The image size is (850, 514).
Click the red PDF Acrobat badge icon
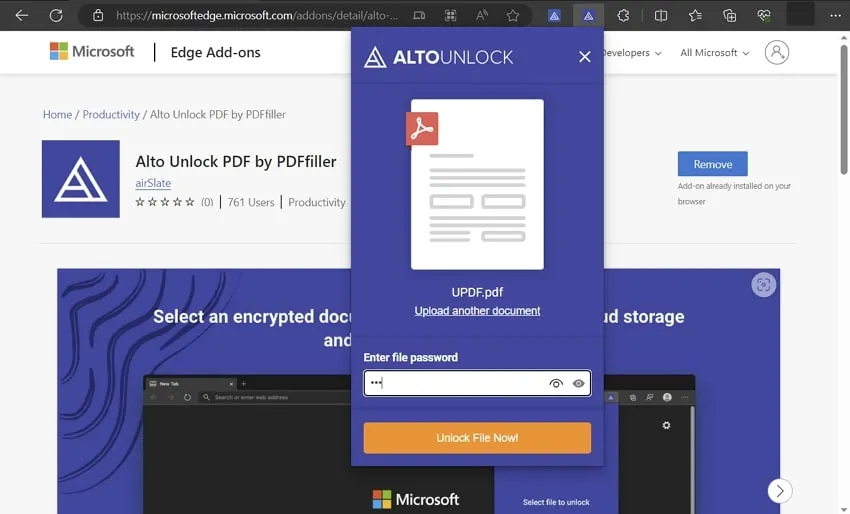(422, 128)
